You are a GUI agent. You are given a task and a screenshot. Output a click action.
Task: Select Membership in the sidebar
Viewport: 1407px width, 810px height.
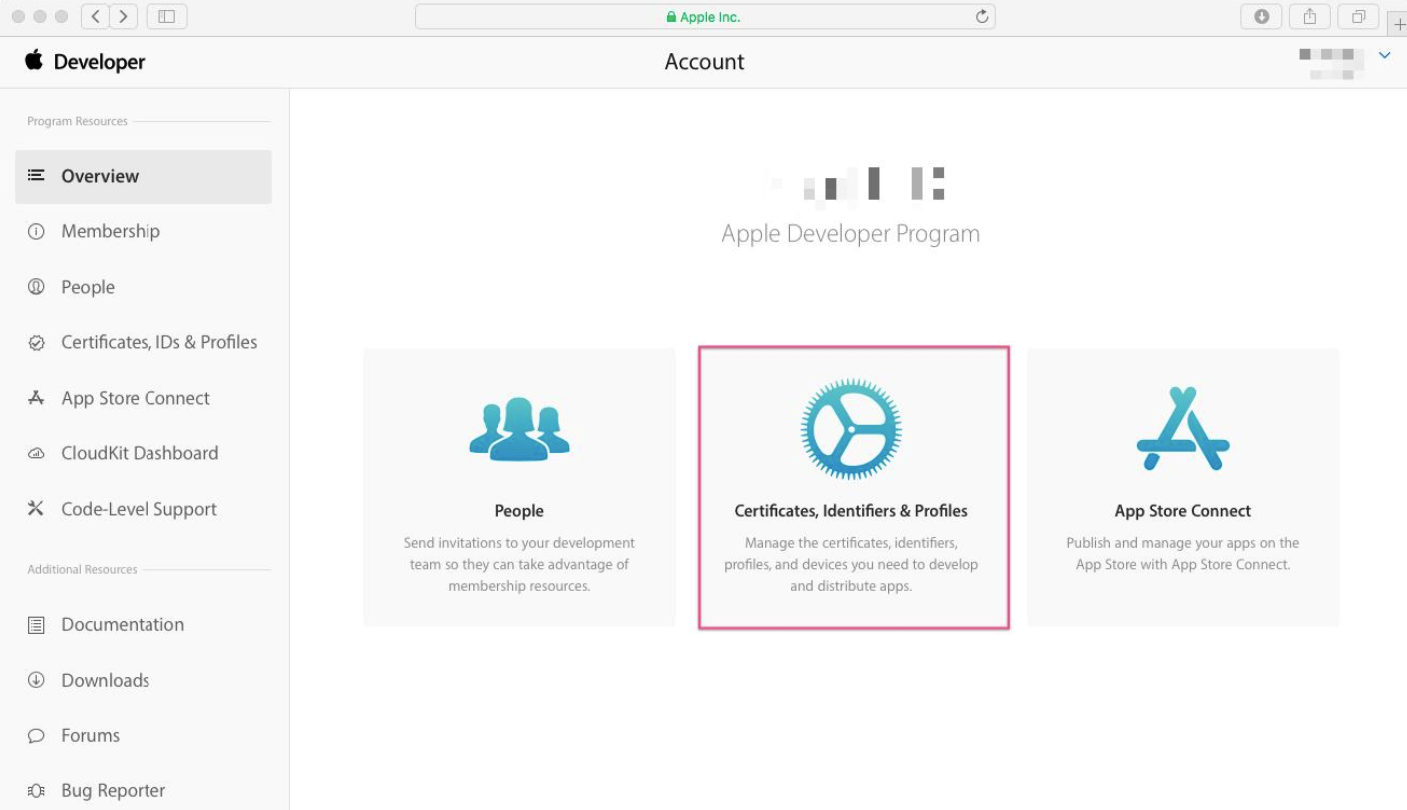110,231
